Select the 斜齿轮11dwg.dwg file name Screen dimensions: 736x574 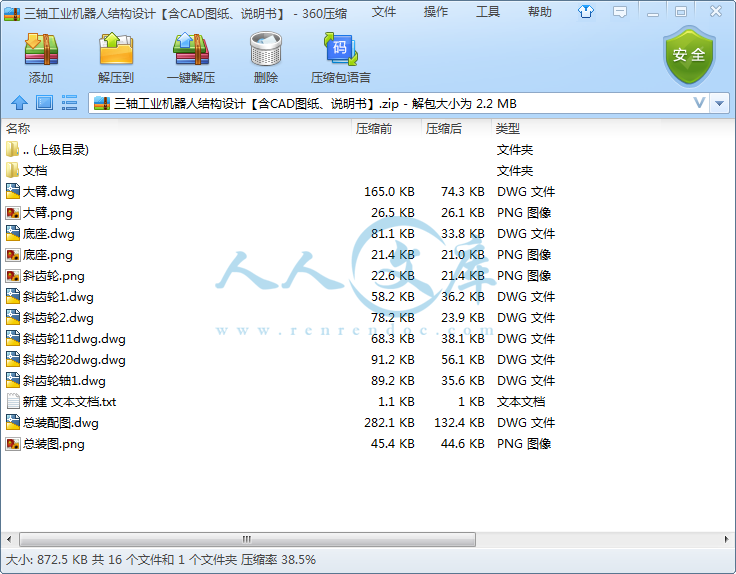(74, 339)
